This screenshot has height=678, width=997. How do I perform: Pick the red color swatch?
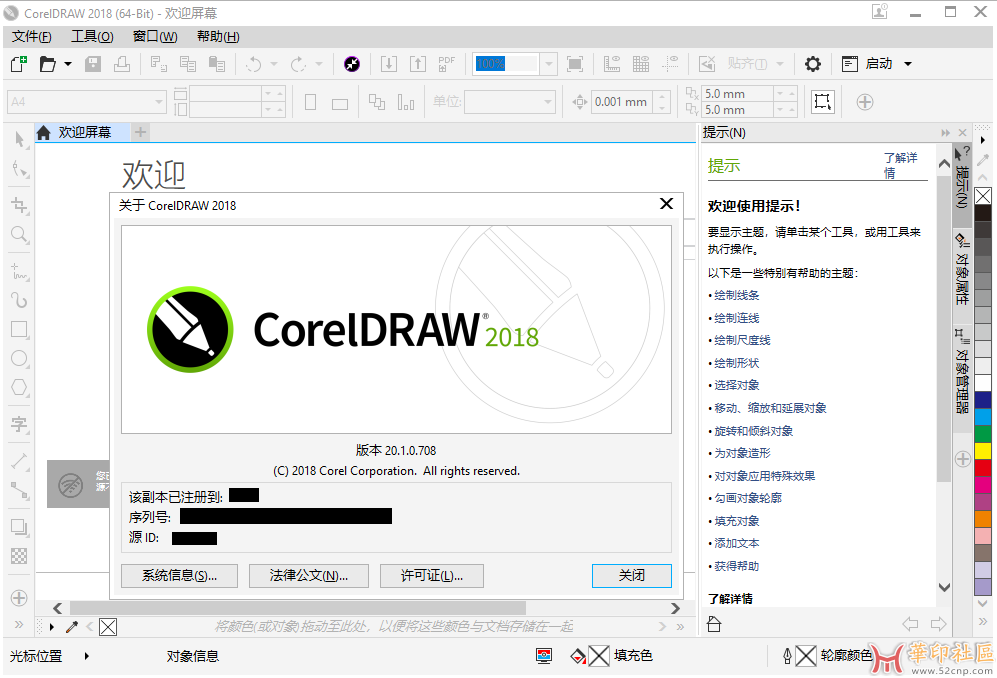pos(983,467)
